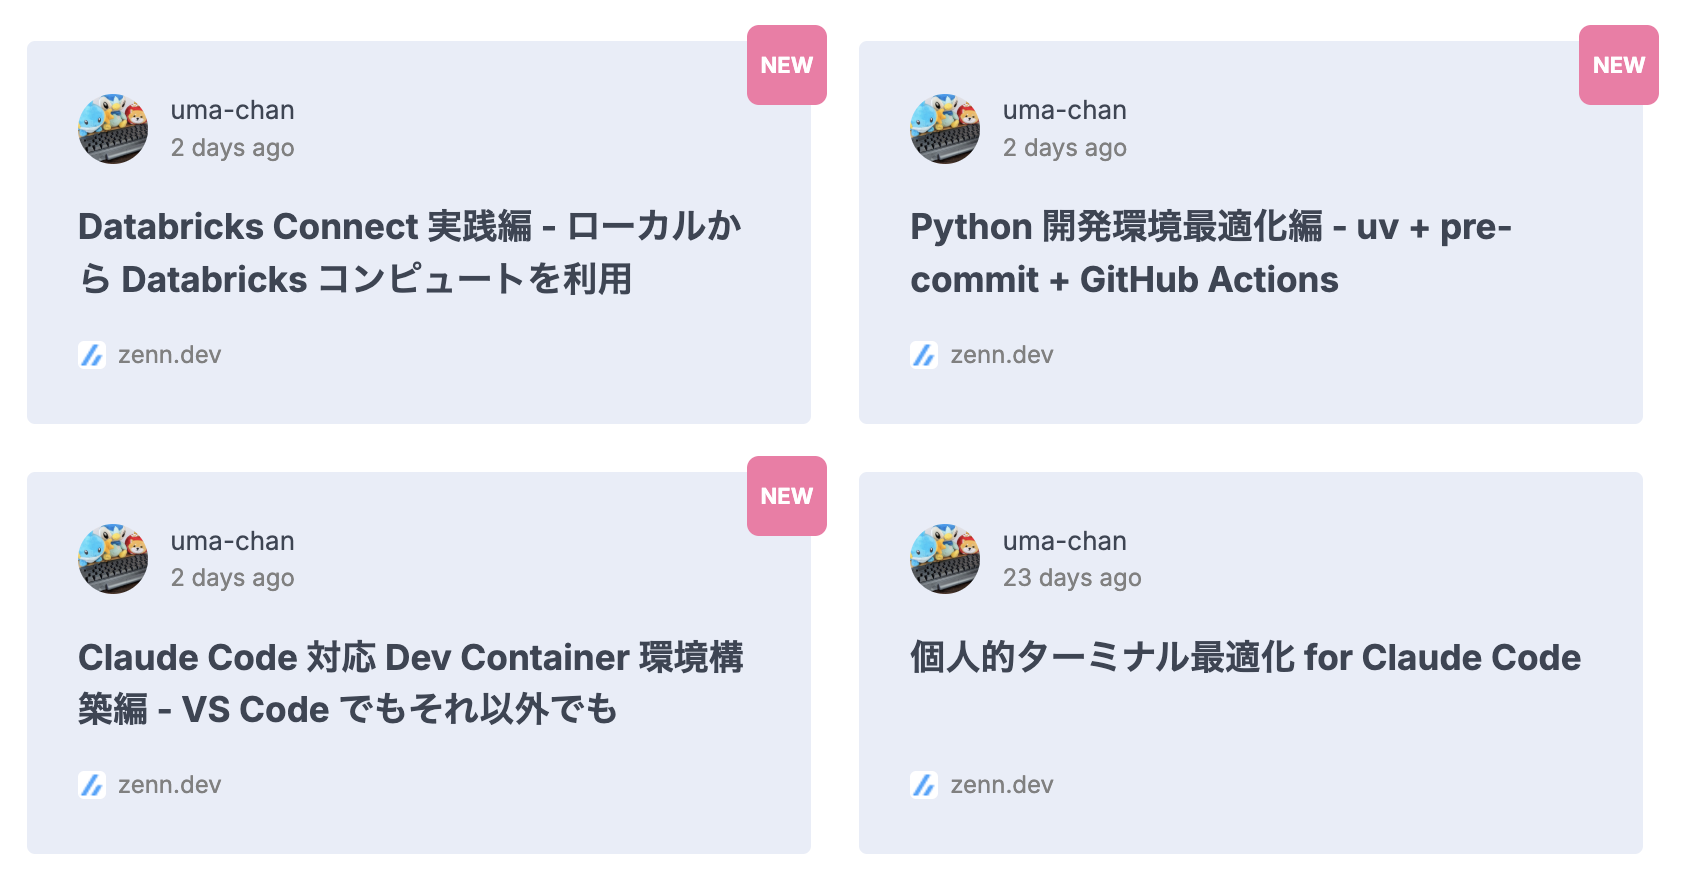Screen dimensions: 1696x886
Task: Click the zenn.dev label on the Python uv card
Action: pos(1001,355)
